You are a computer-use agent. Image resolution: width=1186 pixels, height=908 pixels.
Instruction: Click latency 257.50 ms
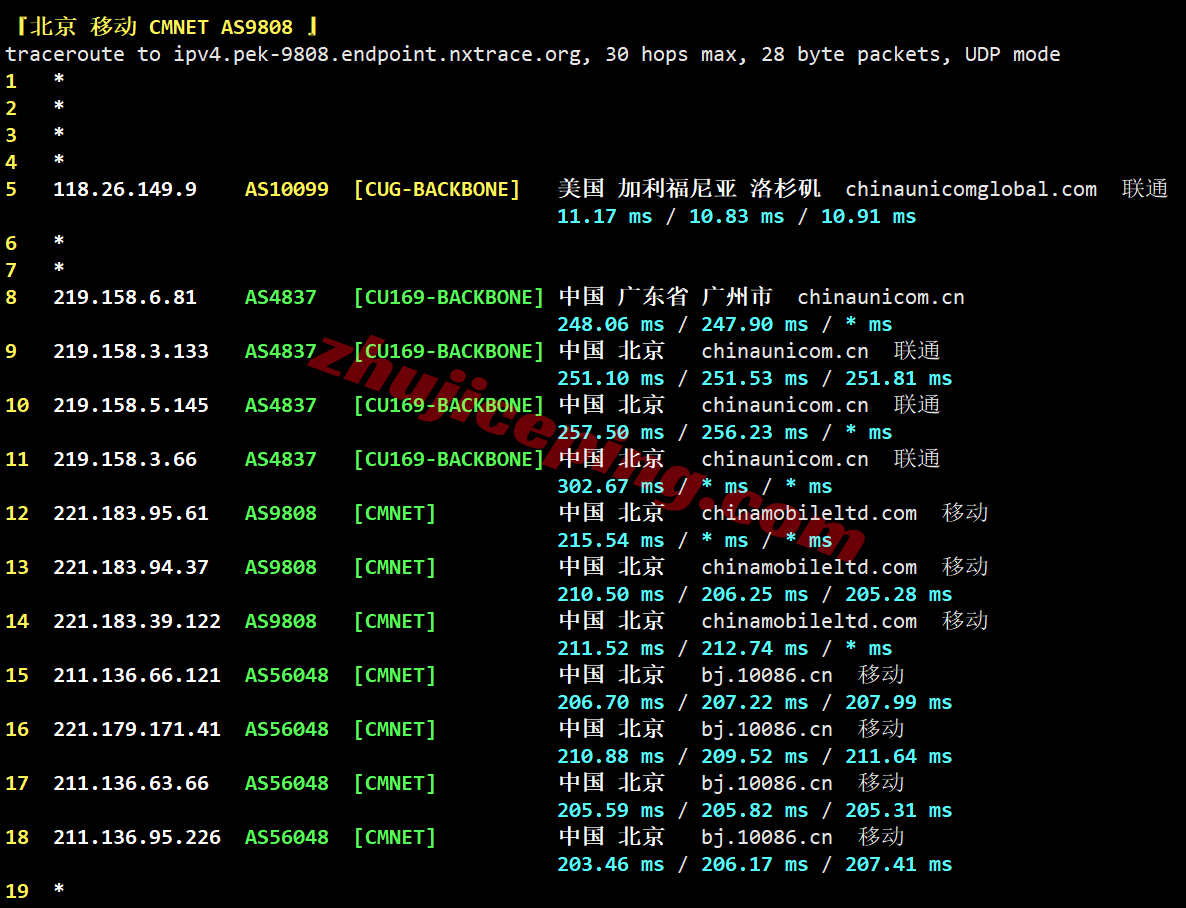[x=610, y=433]
